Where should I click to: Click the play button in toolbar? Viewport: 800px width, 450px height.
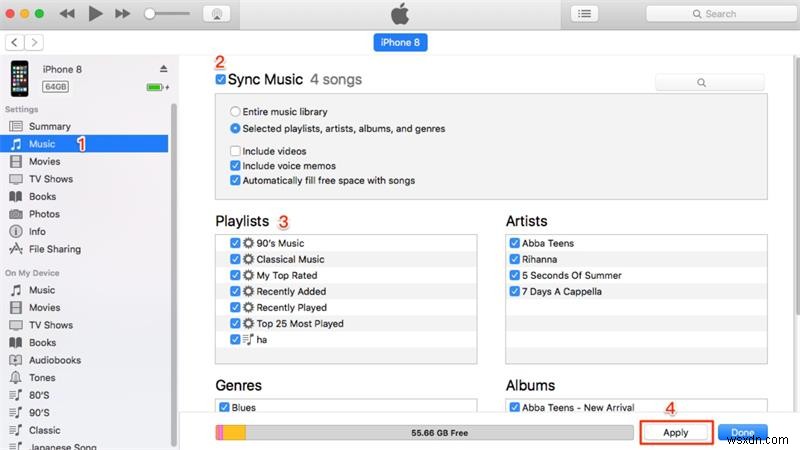click(95, 13)
